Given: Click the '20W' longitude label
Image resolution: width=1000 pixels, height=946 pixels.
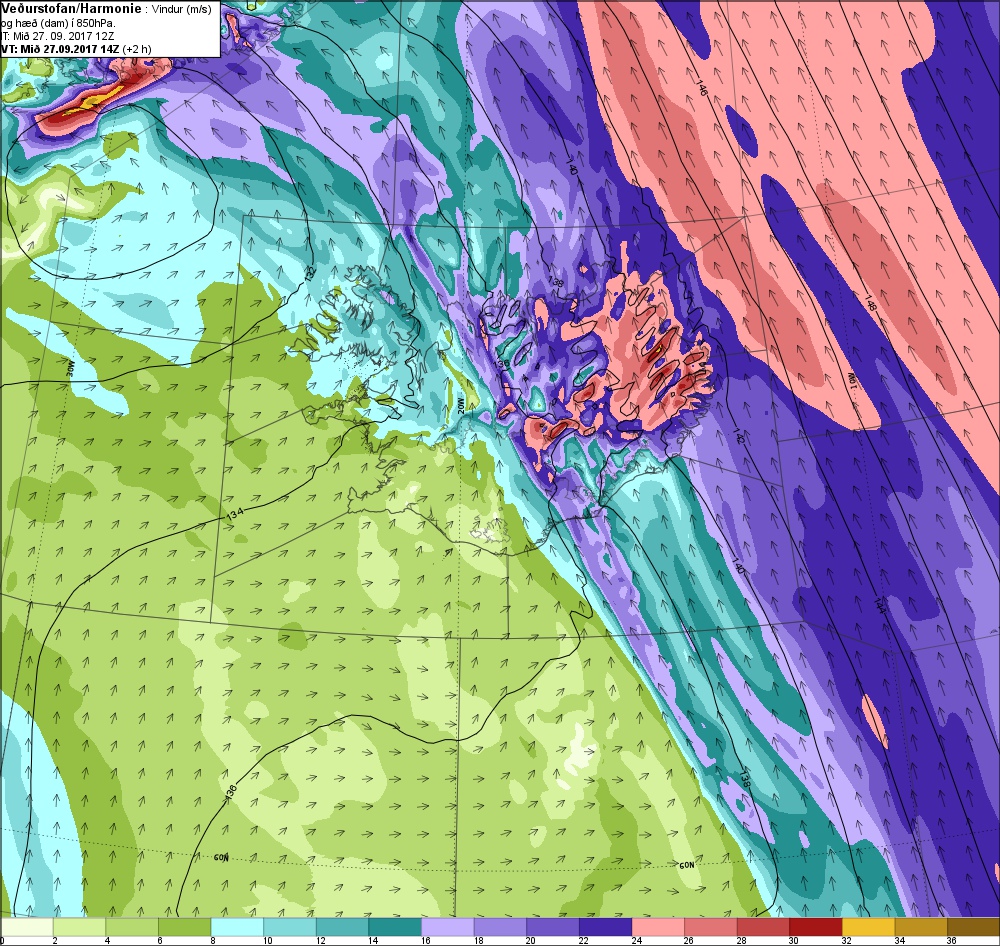Looking at the screenshot, I should 461,406.
